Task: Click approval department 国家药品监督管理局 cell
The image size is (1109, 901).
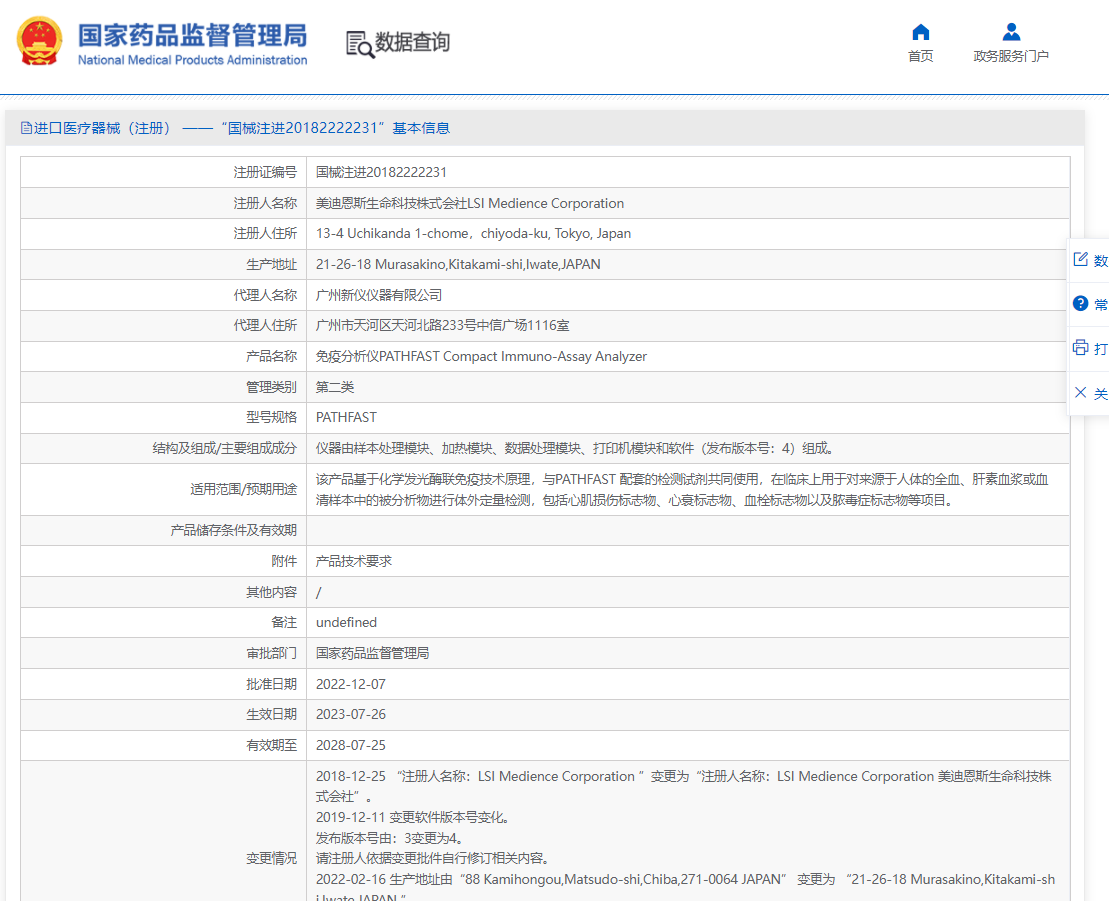Action: point(687,653)
